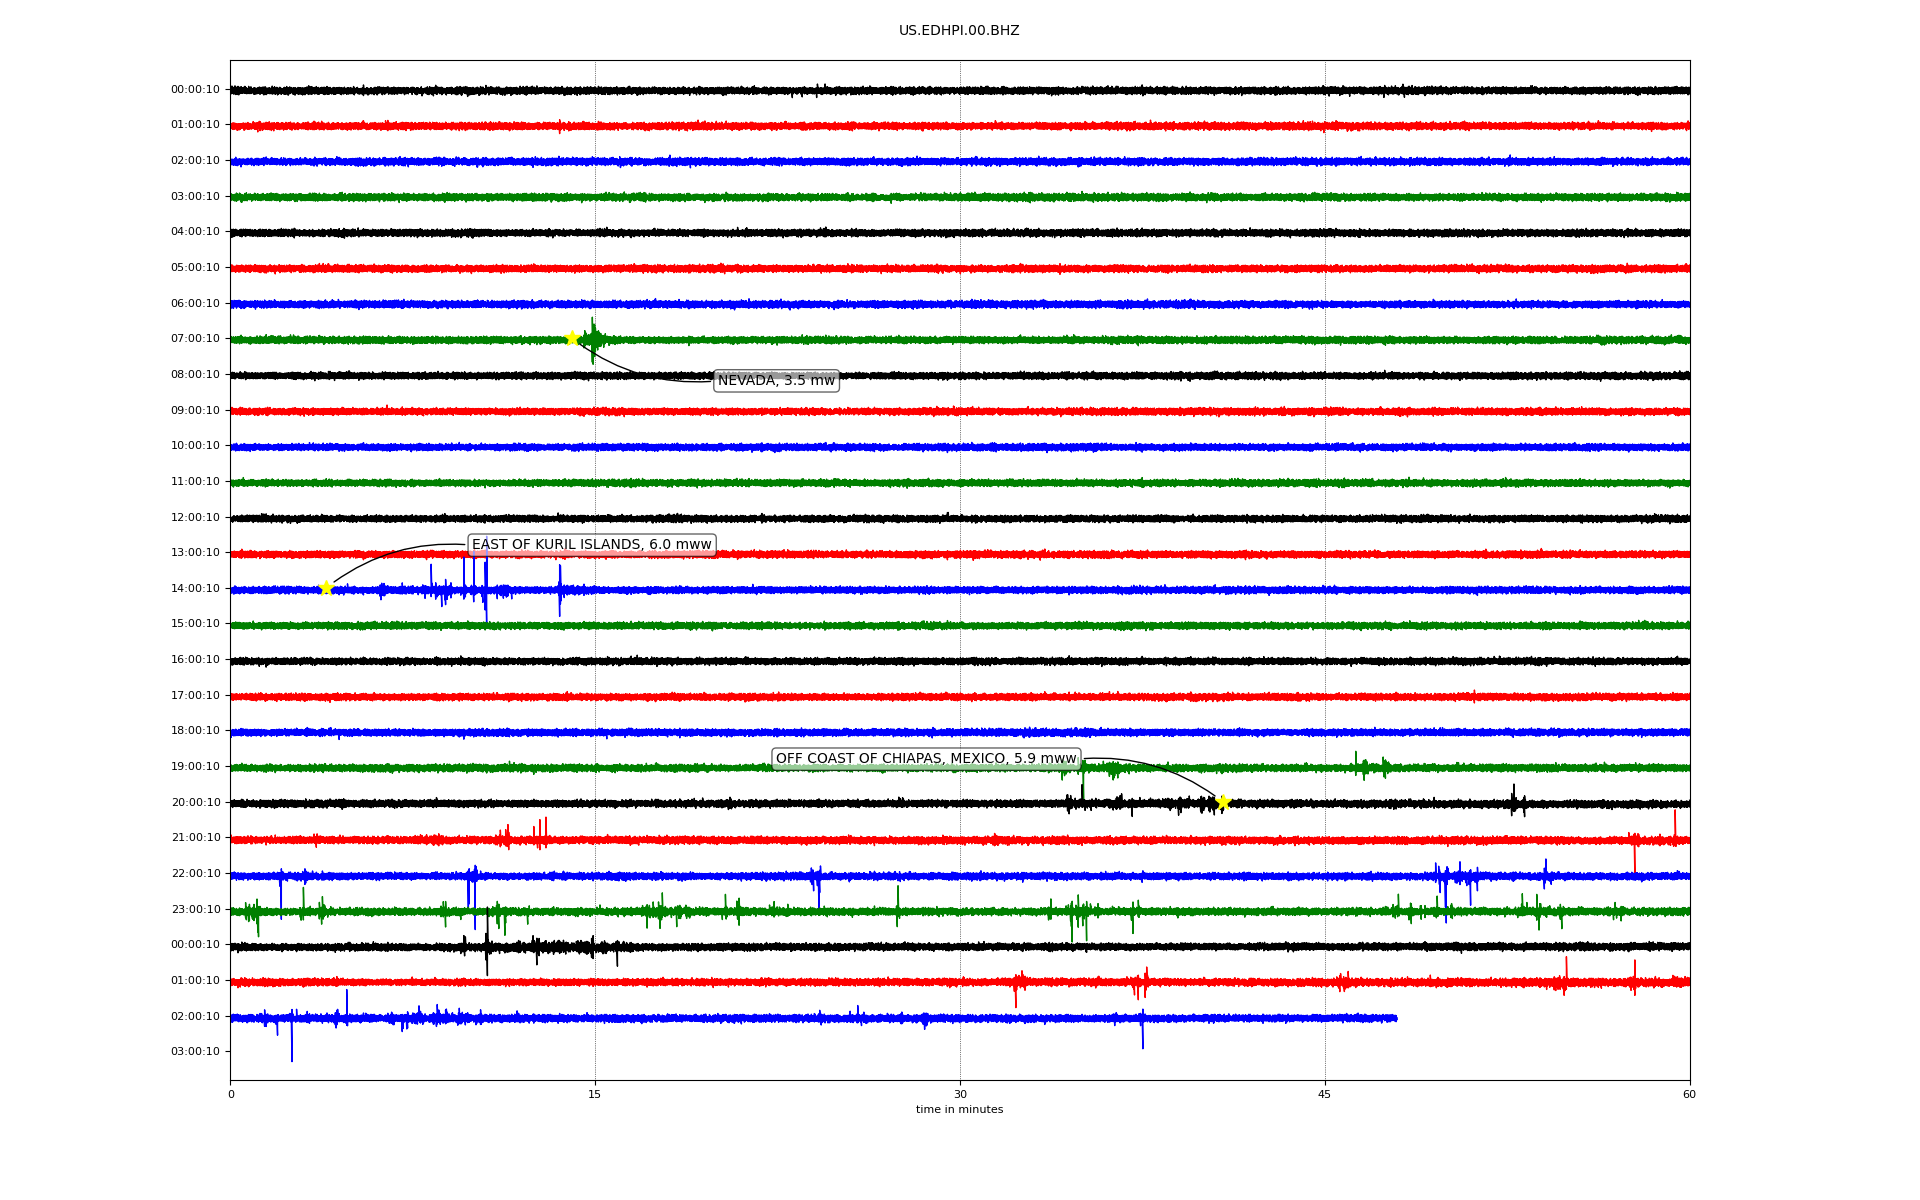Click the 09:00:10 row time label
This screenshot has height=1200, width=1920.
(195, 411)
